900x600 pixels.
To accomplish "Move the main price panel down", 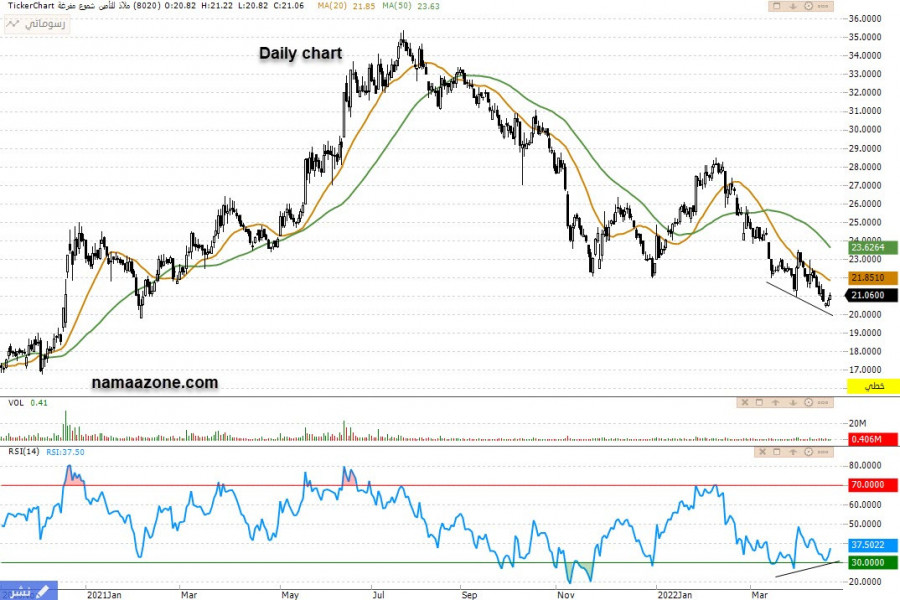I will 793,6.
